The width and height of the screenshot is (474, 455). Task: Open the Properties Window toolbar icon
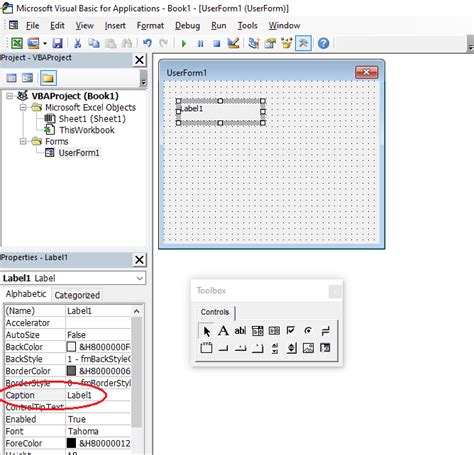pos(270,43)
